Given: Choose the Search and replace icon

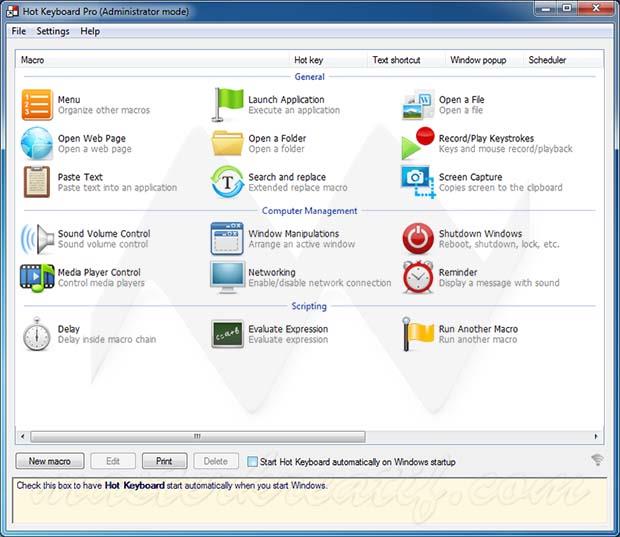Looking at the screenshot, I should coord(227,182).
